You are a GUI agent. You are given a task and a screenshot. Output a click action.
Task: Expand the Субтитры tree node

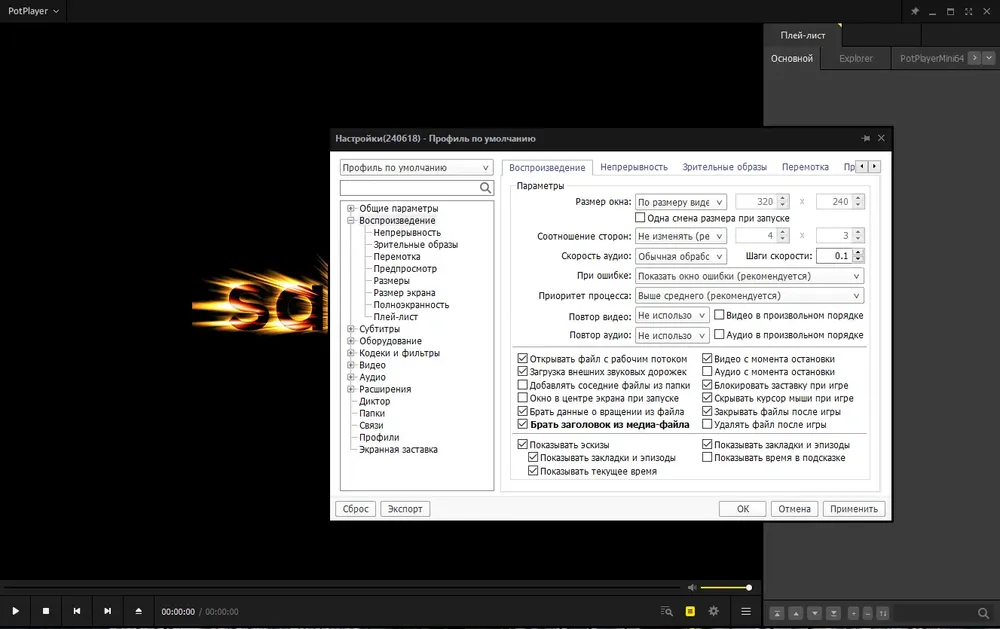coord(351,329)
